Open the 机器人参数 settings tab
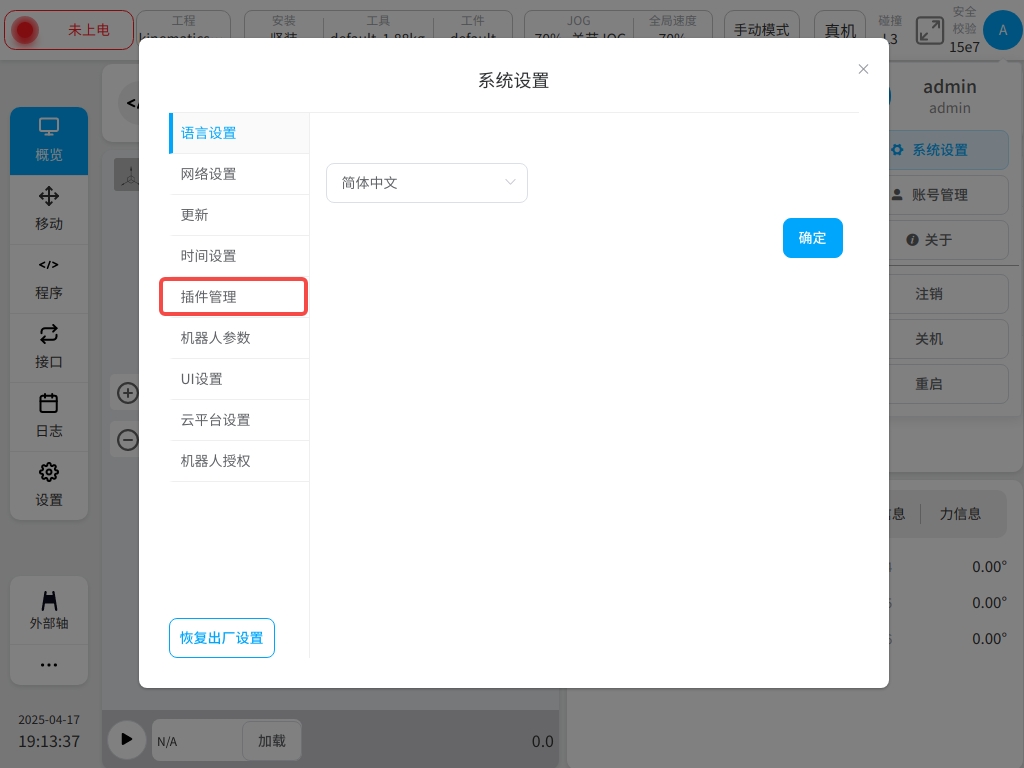Image resolution: width=1024 pixels, height=768 pixels. (234, 338)
